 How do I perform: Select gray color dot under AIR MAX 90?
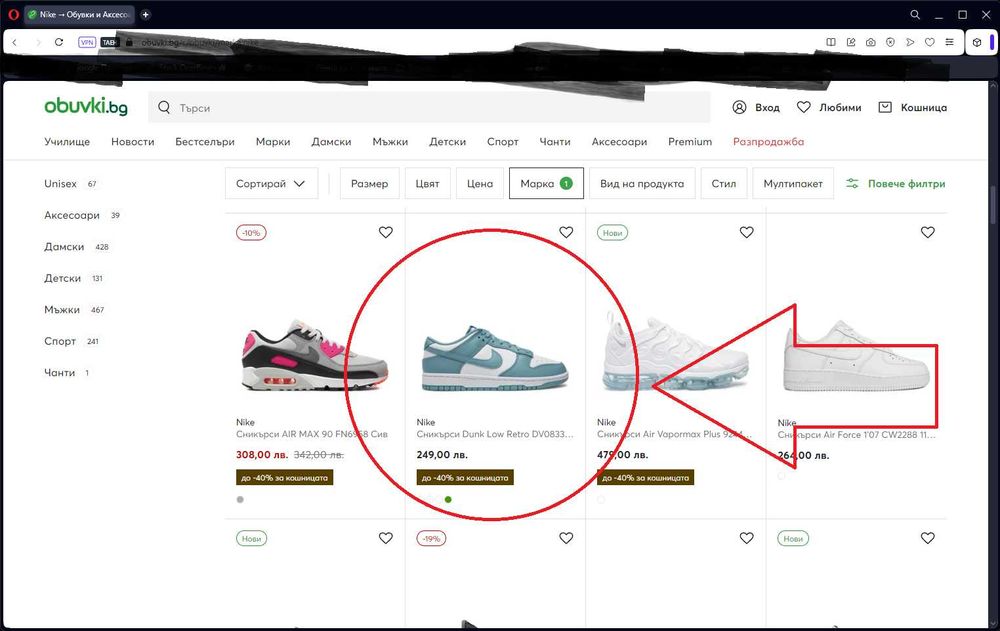pyautogui.click(x=240, y=500)
